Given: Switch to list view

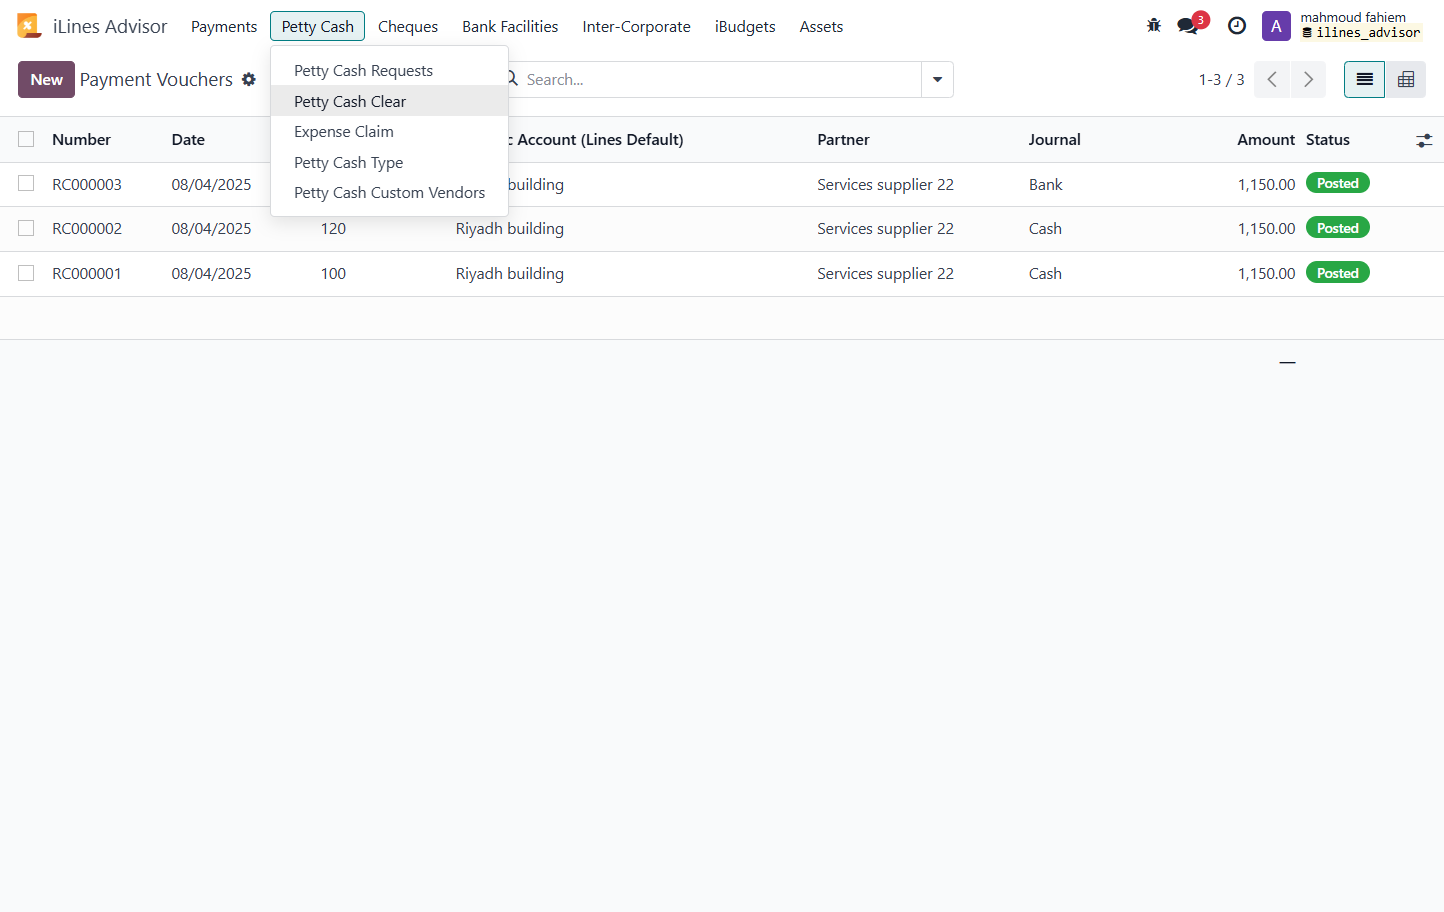Looking at the screenshot, I should (1364, 80).
